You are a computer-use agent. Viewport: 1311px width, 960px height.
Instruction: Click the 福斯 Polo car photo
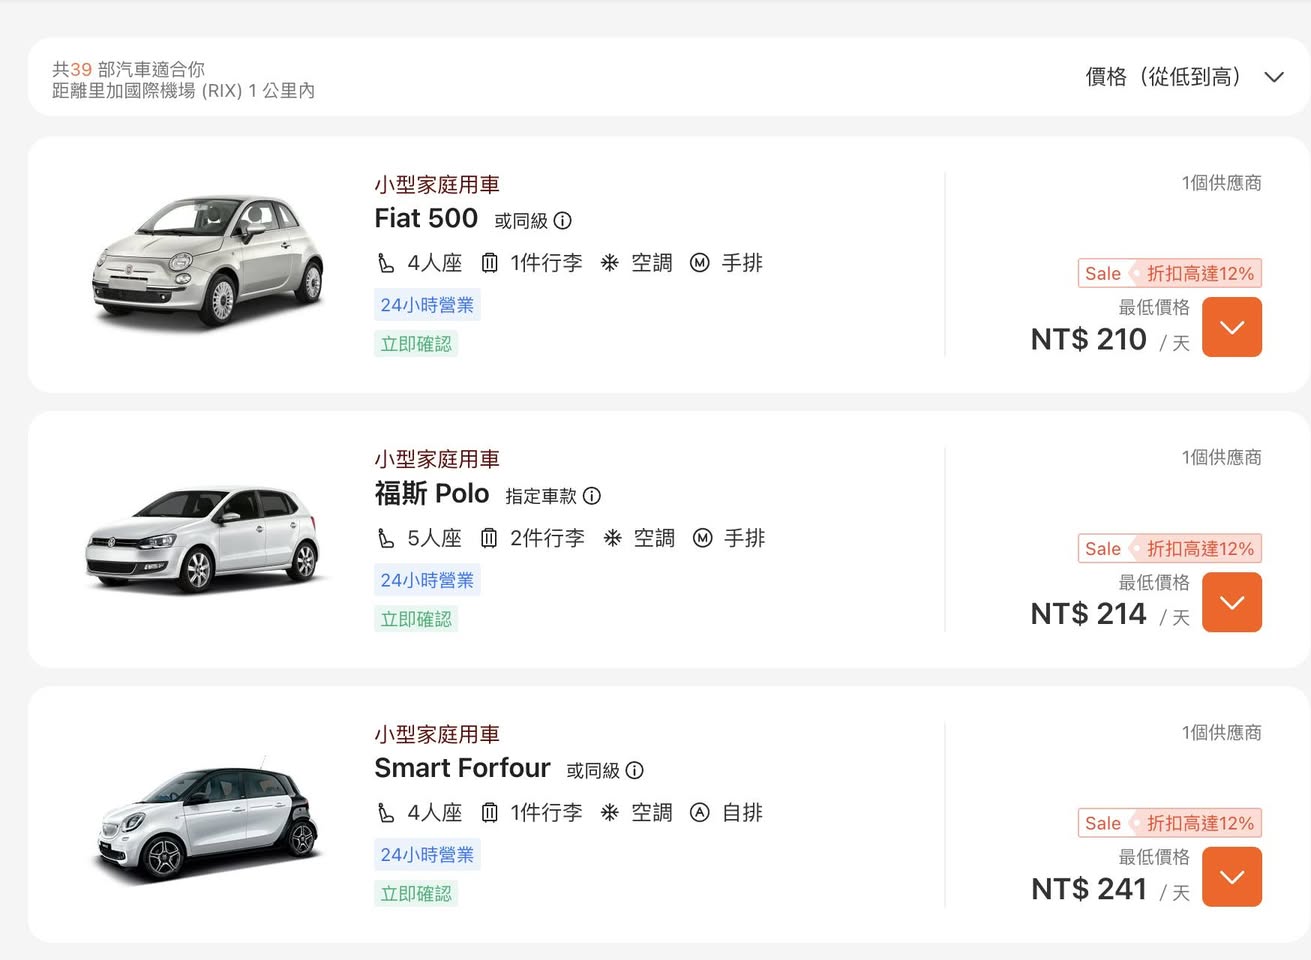[203, 540]
